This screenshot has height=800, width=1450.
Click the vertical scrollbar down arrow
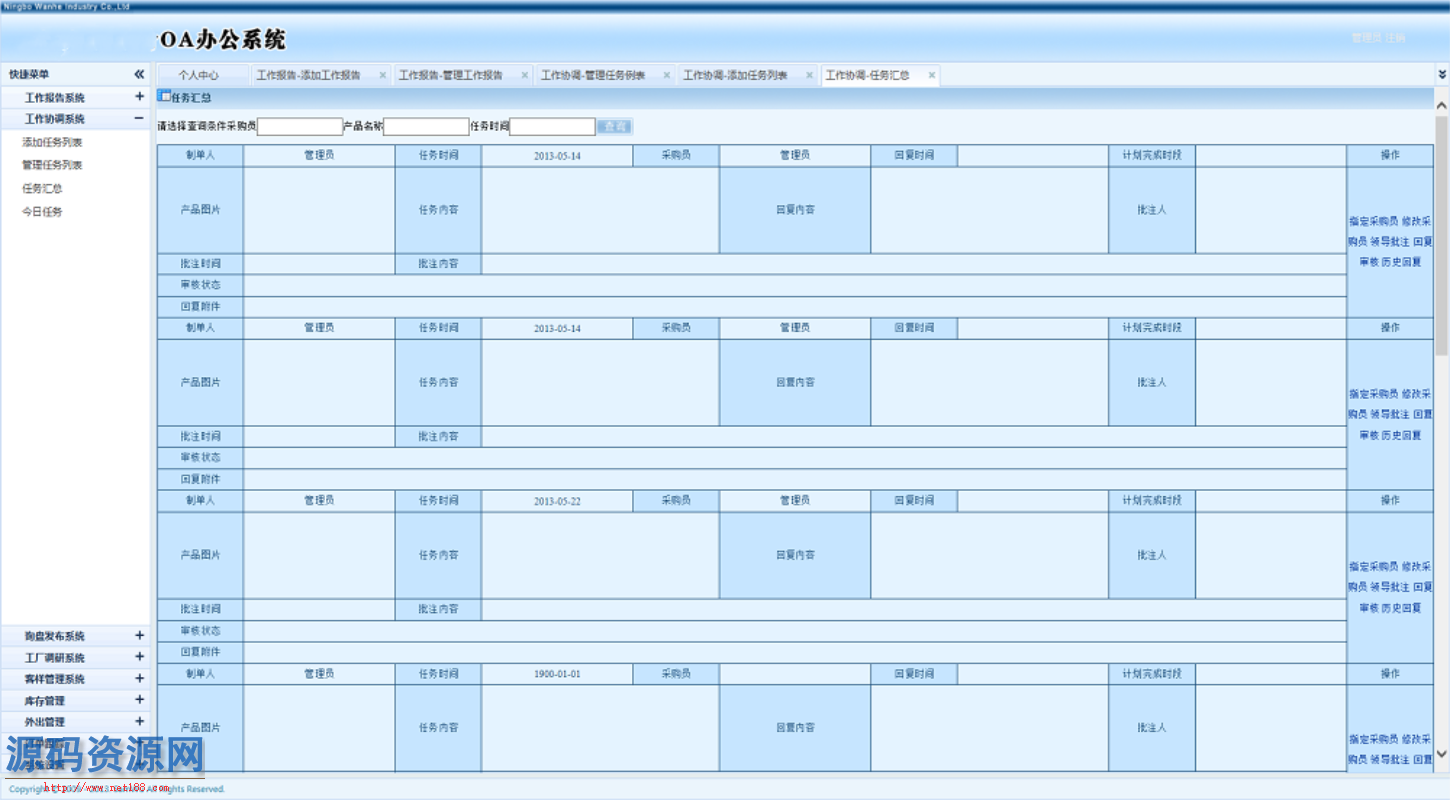pos(1441,753)
